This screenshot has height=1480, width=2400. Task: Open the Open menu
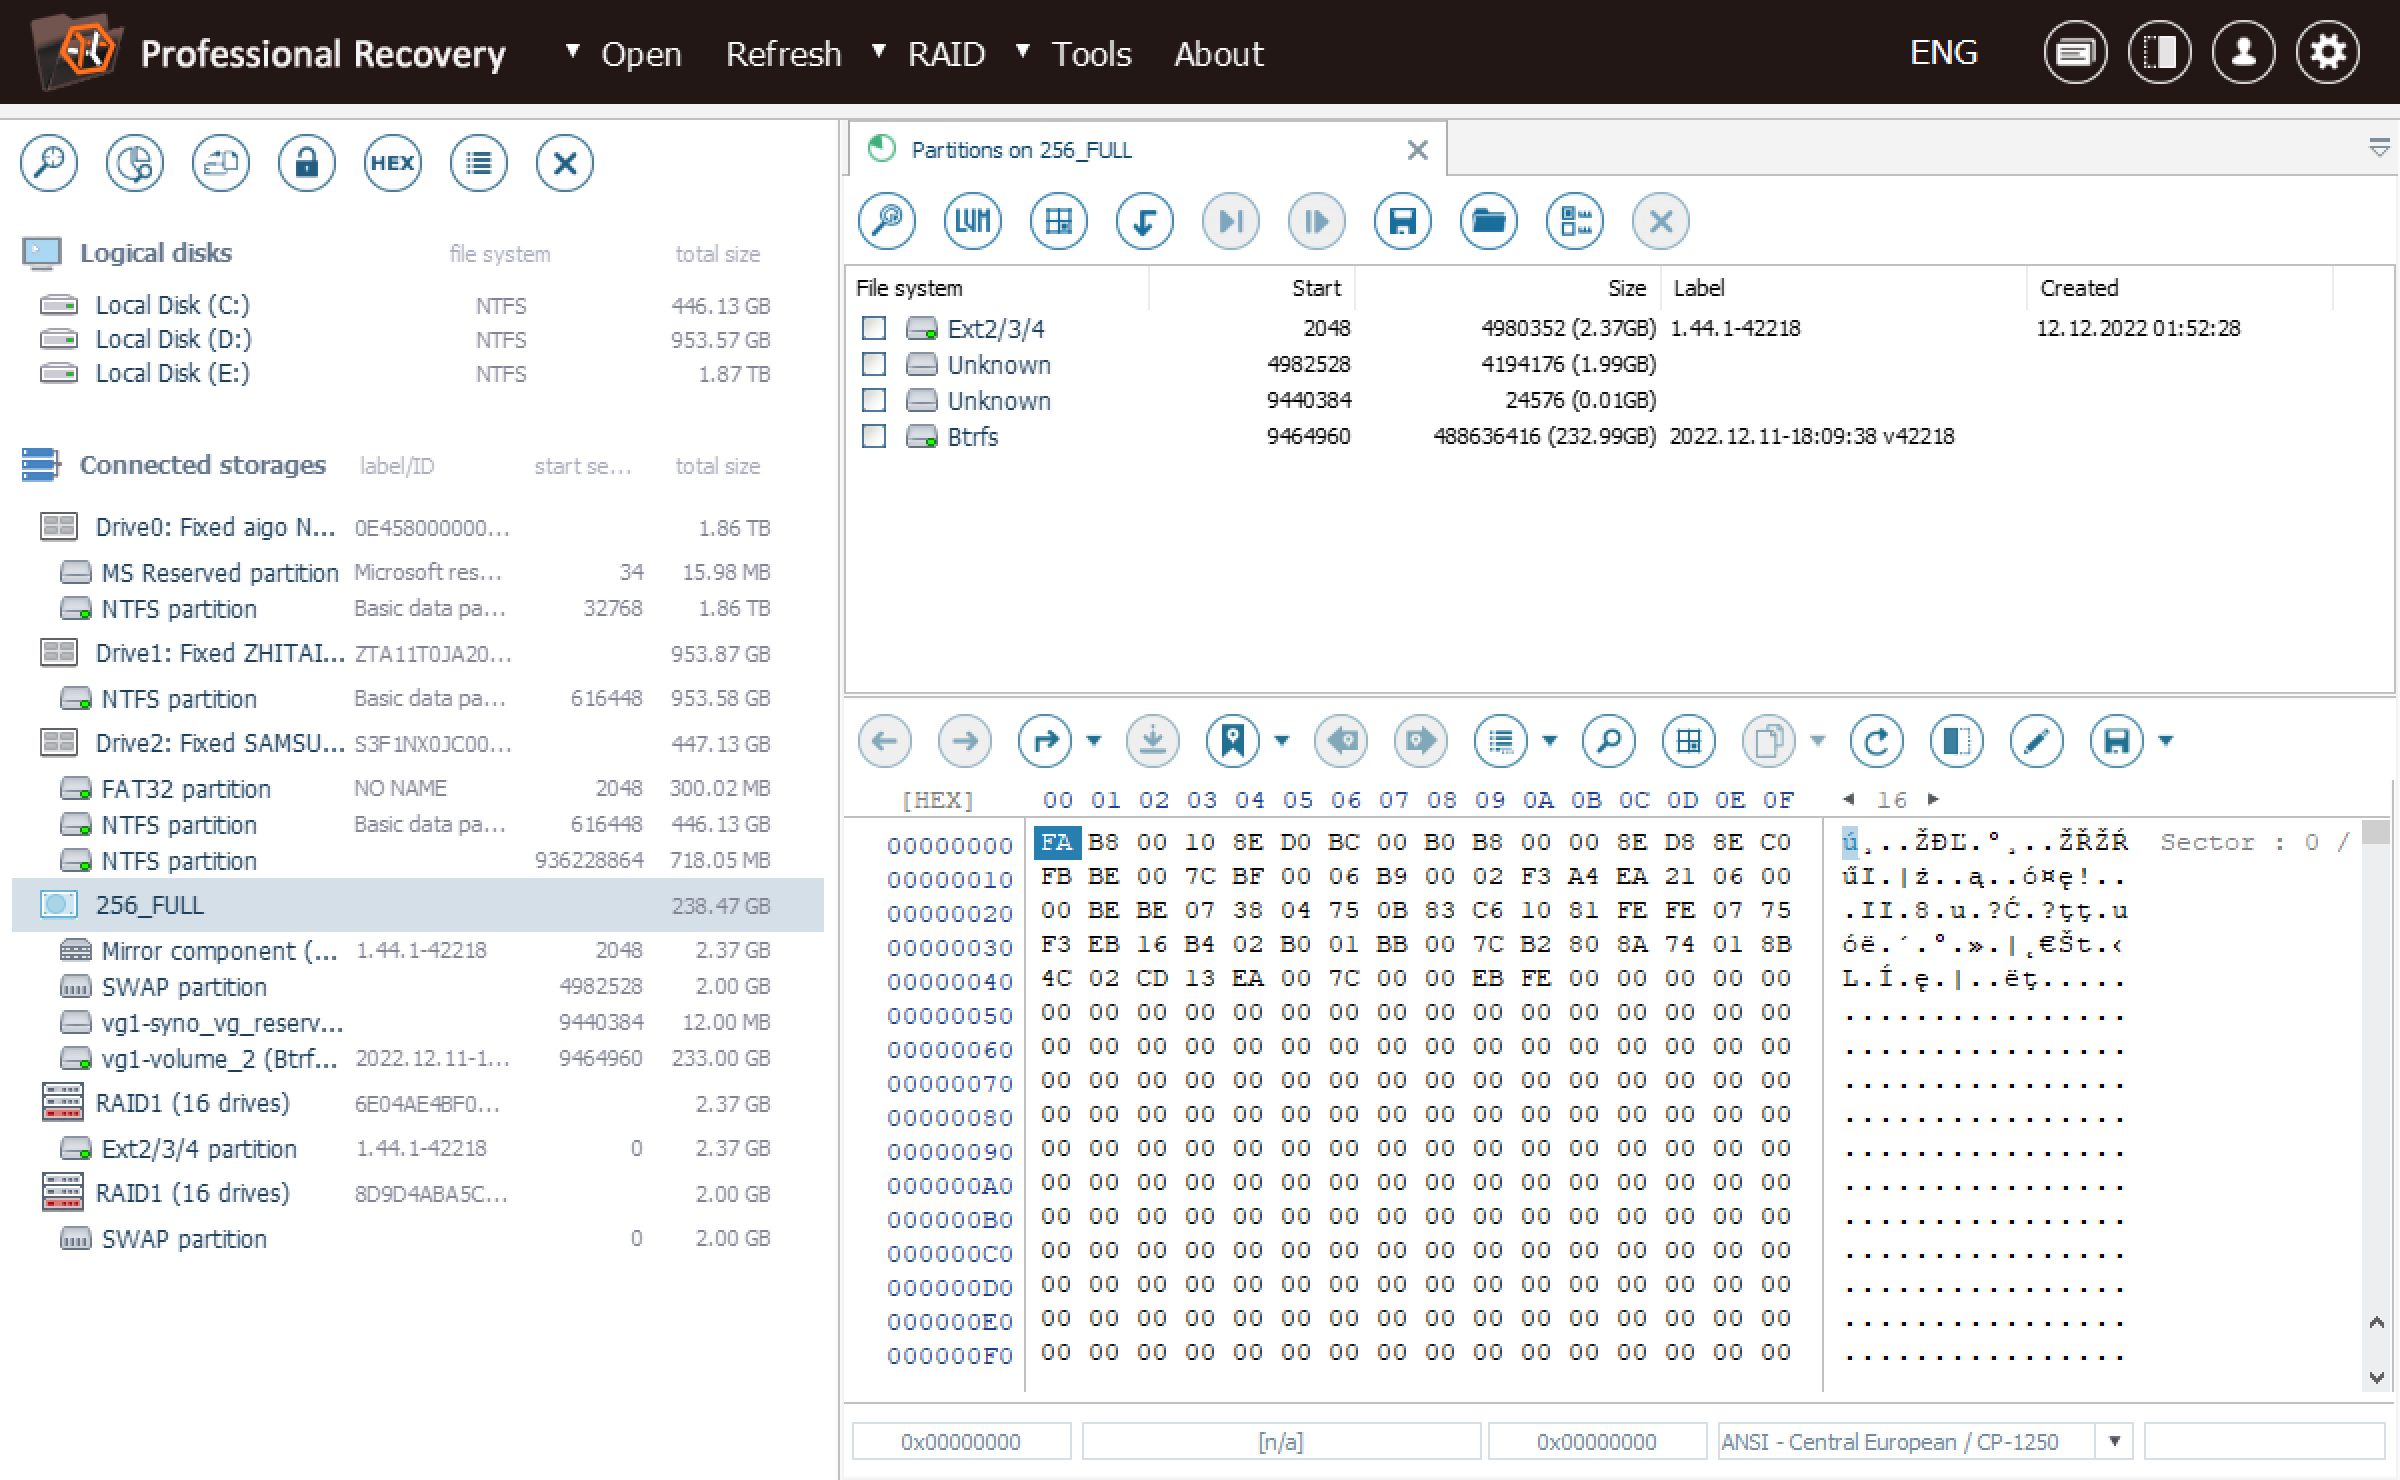click(640, 53)
